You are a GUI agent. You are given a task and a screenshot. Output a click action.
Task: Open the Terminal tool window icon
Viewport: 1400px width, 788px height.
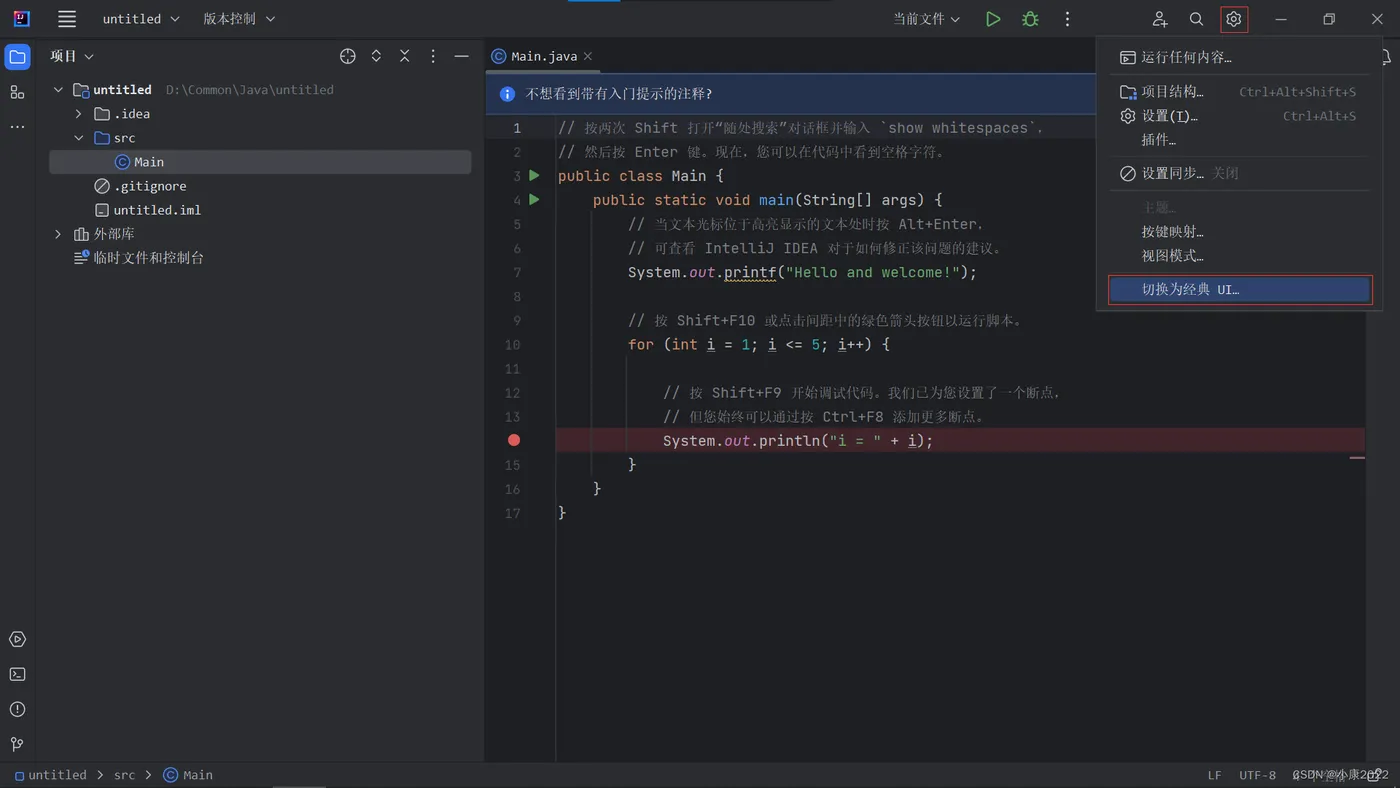click(x=17, y=675)
